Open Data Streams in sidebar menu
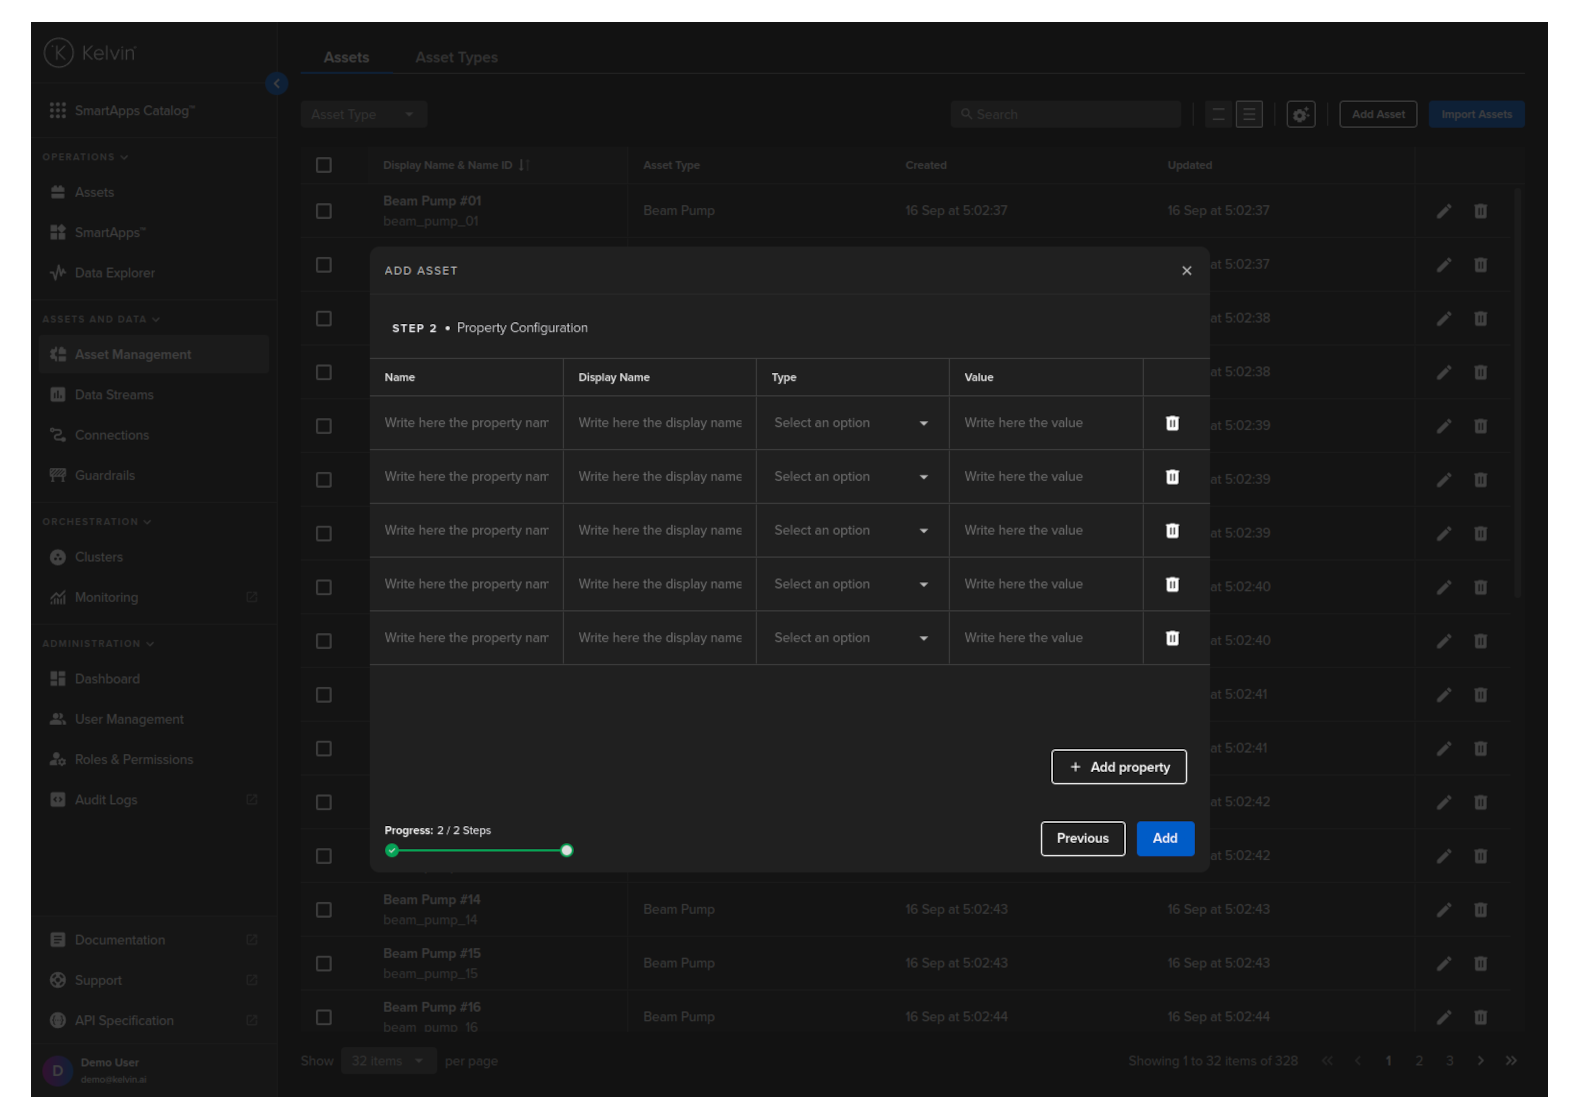Image resolution: width=1580 pixels, height=1120 pixels. (114, 395)
